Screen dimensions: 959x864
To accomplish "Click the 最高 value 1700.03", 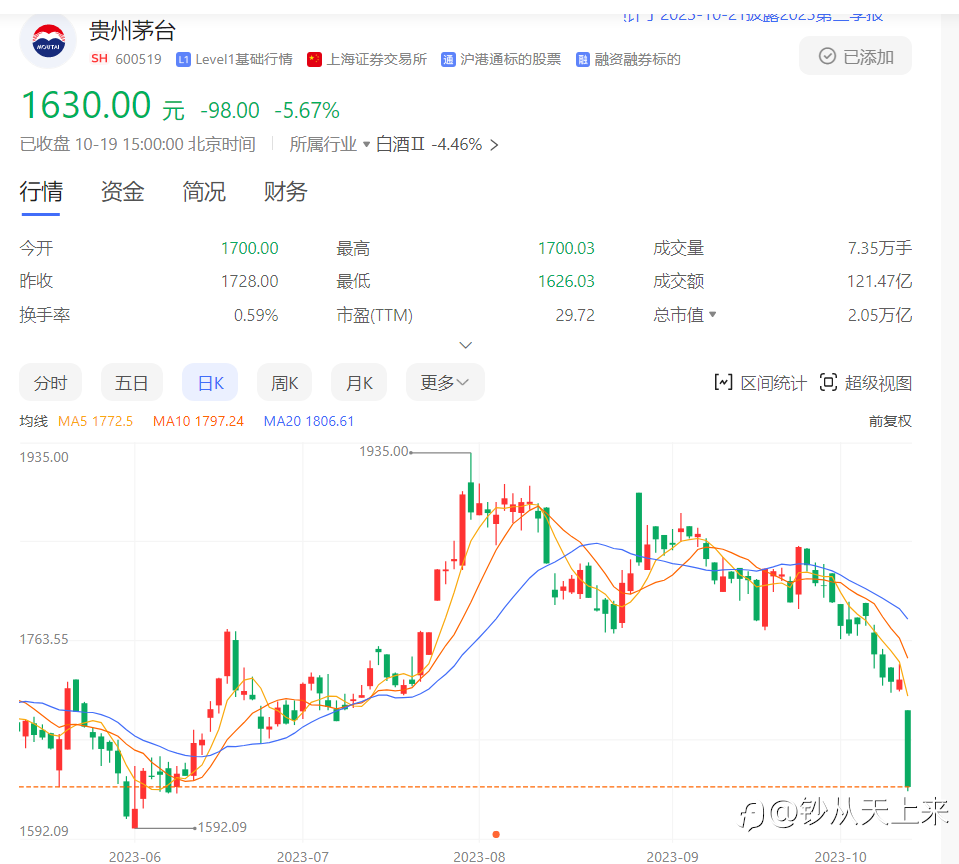I will [x=566, y=248].
